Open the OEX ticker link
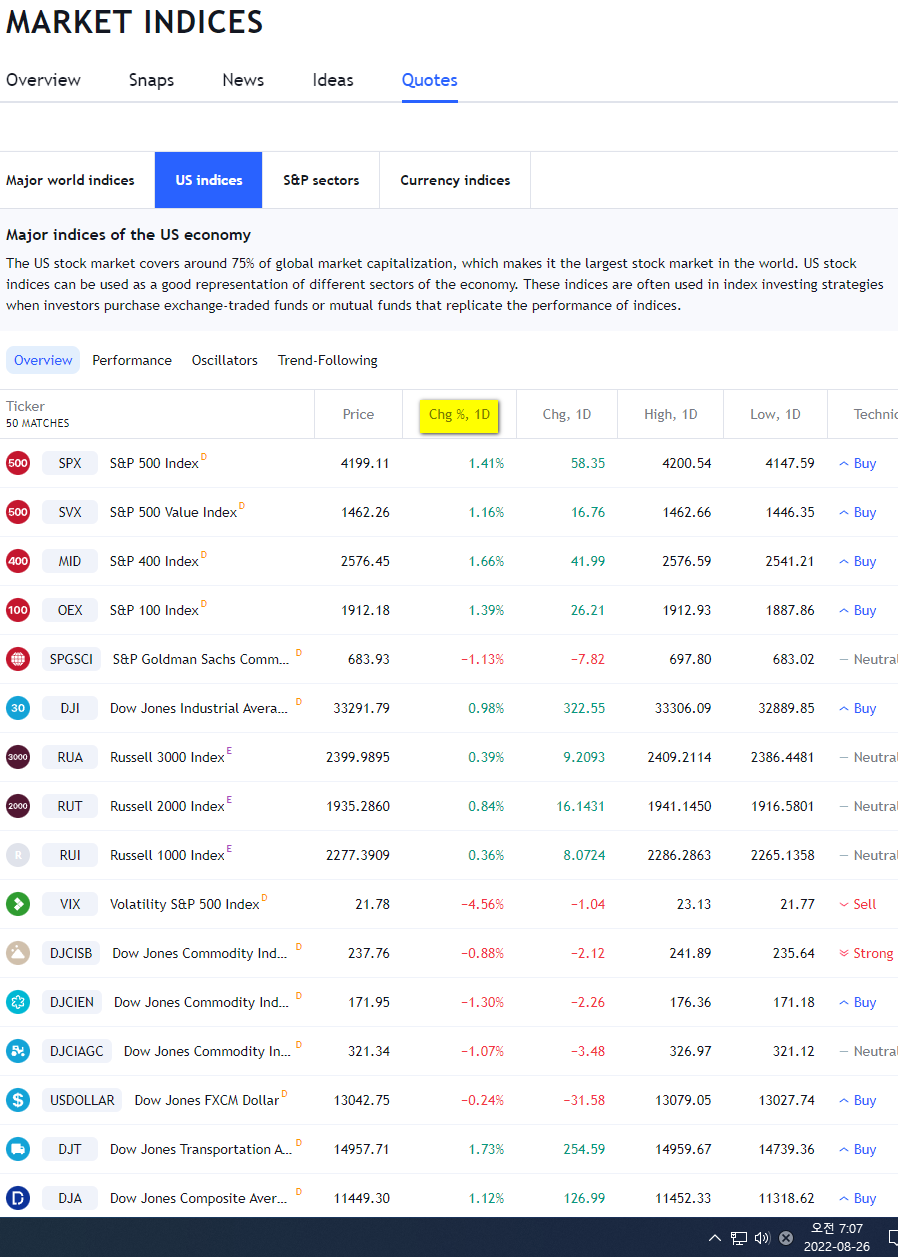The width and height of the screenshot is (898, 1257). coord(70,610)
